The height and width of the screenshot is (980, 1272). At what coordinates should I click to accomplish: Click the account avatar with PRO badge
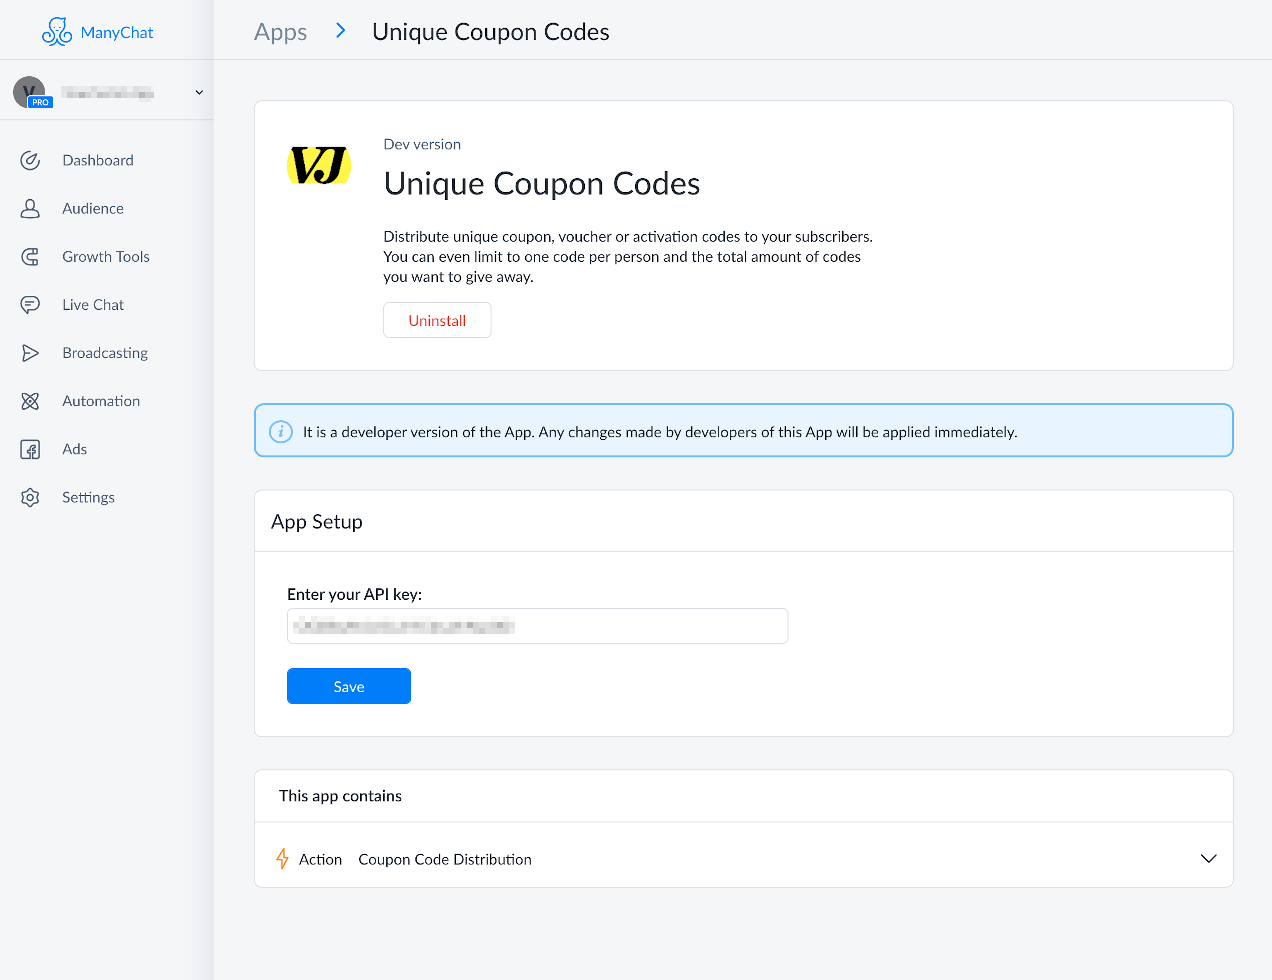coord(30,92)
